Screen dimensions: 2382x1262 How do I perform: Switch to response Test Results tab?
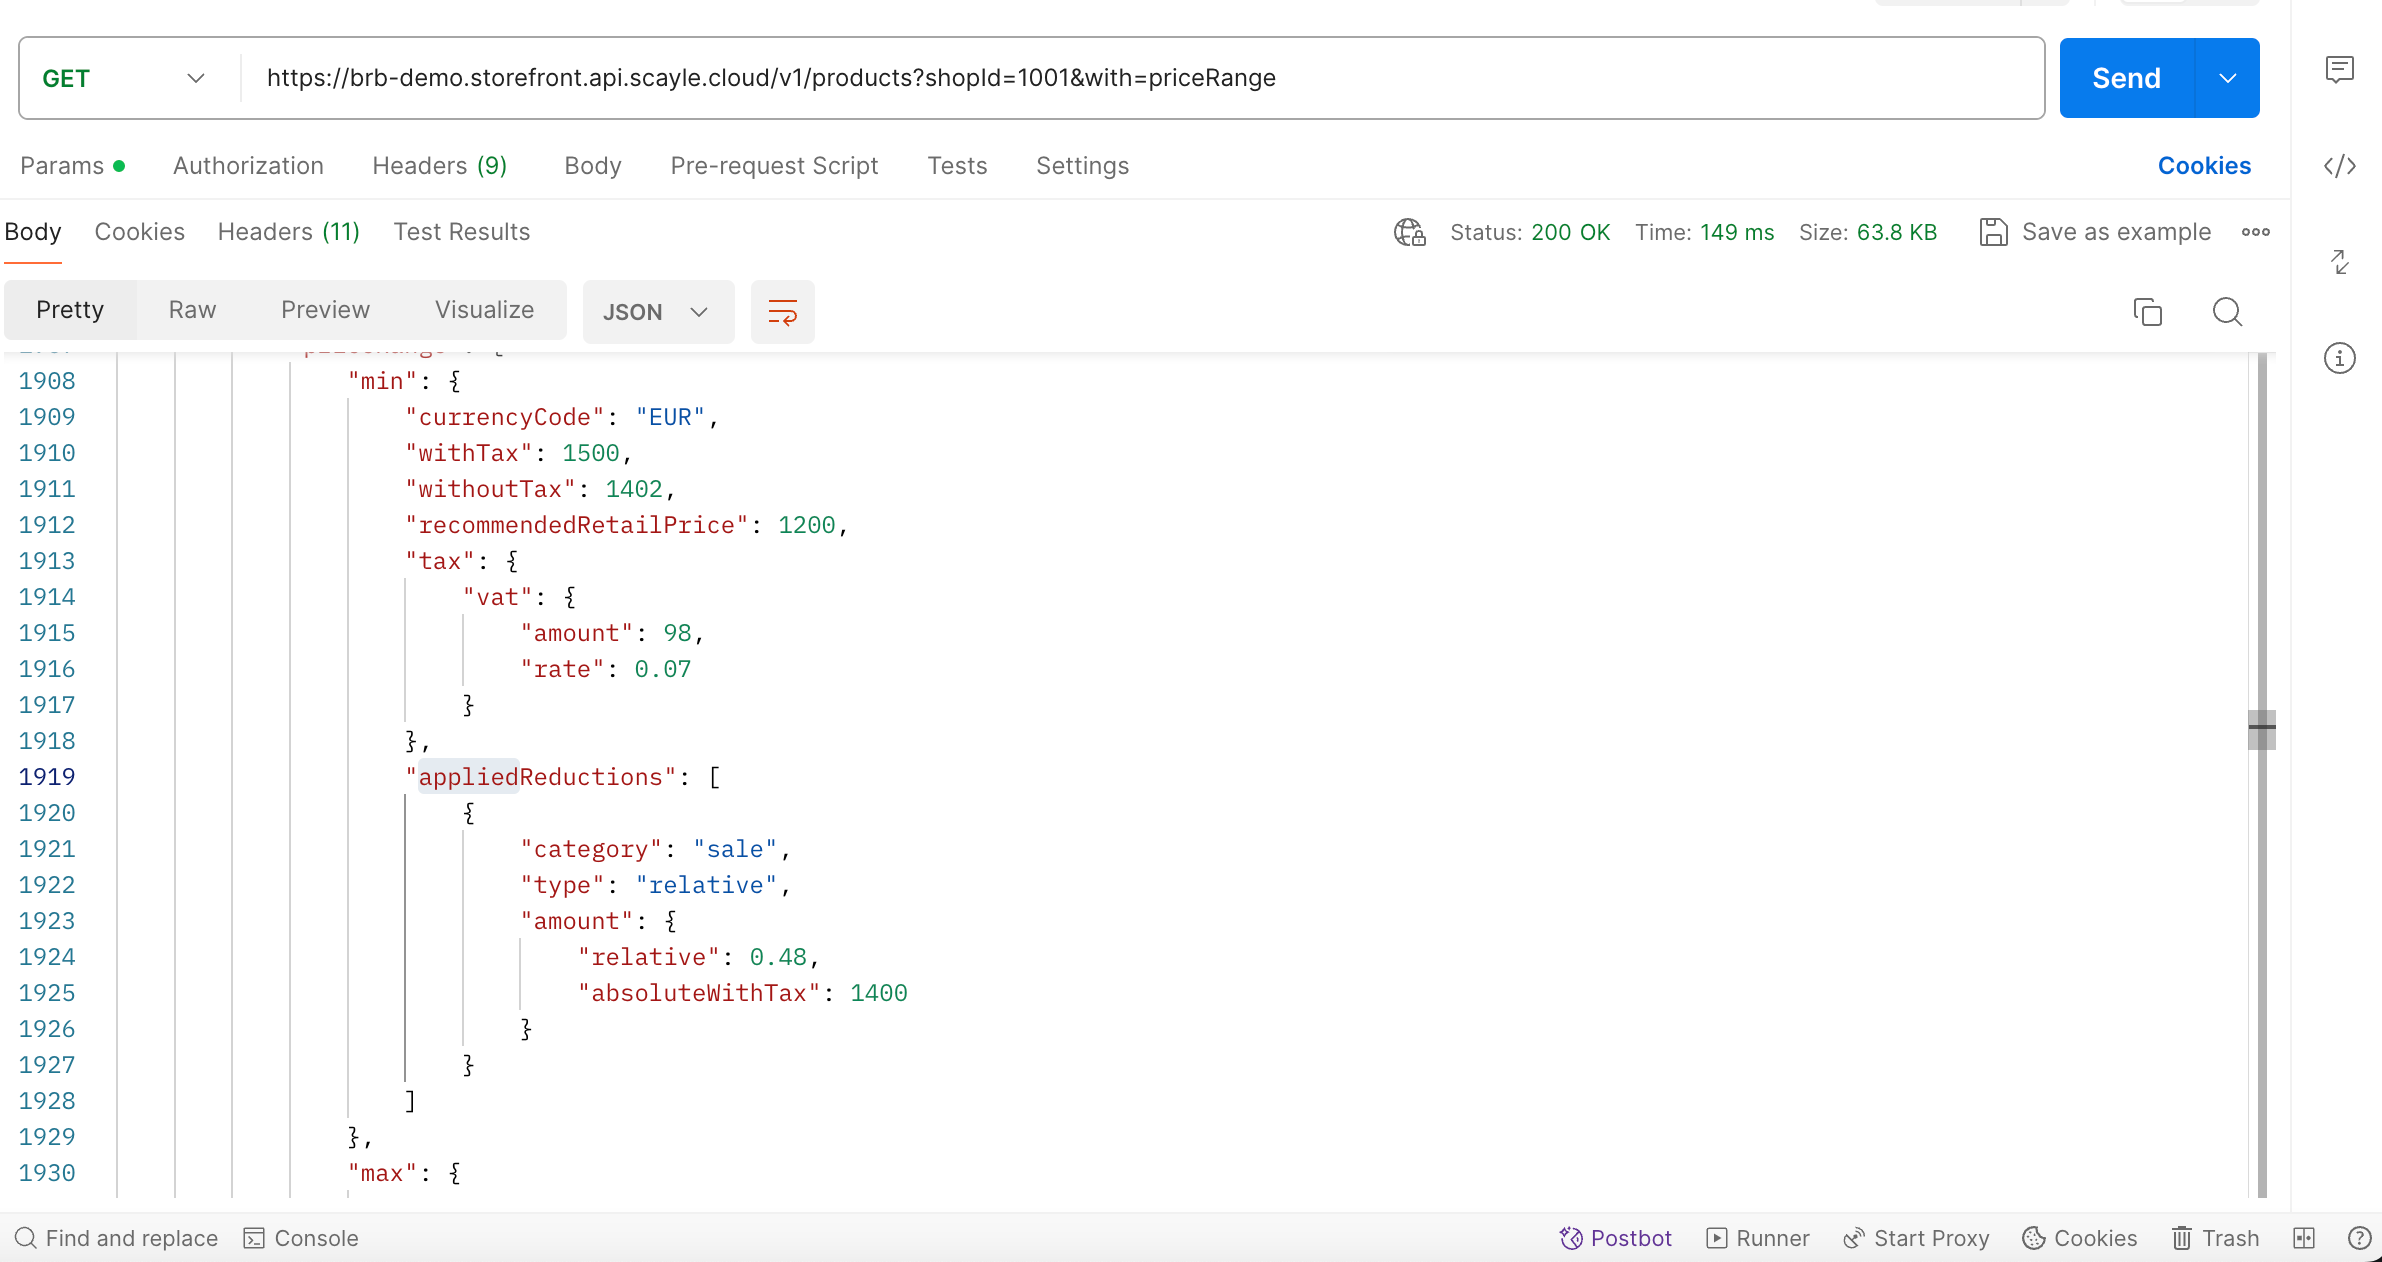point(461,232)
